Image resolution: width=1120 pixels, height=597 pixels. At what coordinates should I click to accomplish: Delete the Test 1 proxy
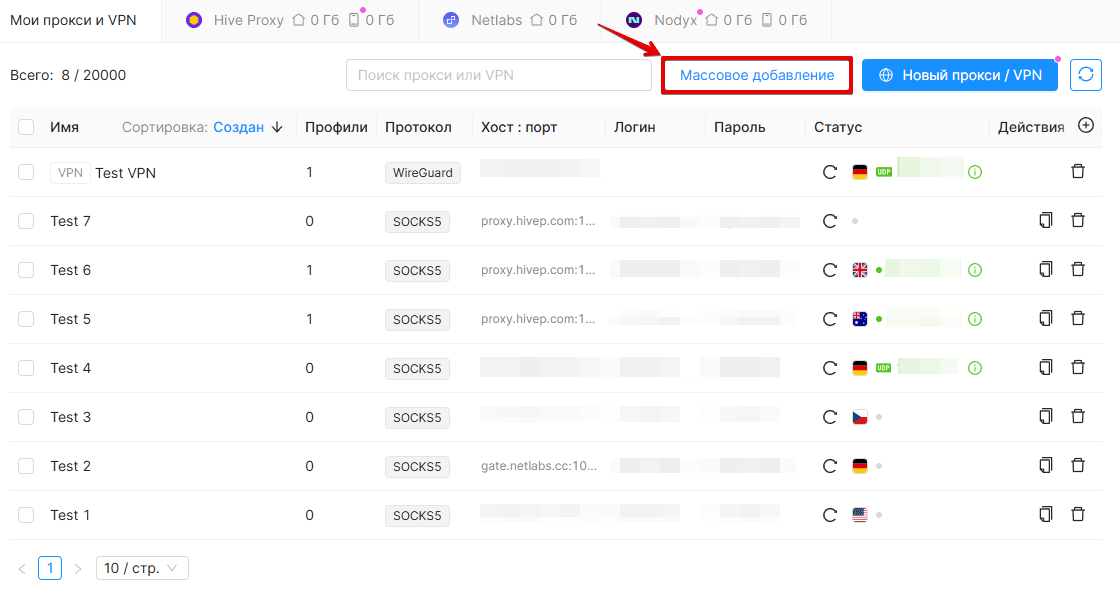pos(1078,514)
